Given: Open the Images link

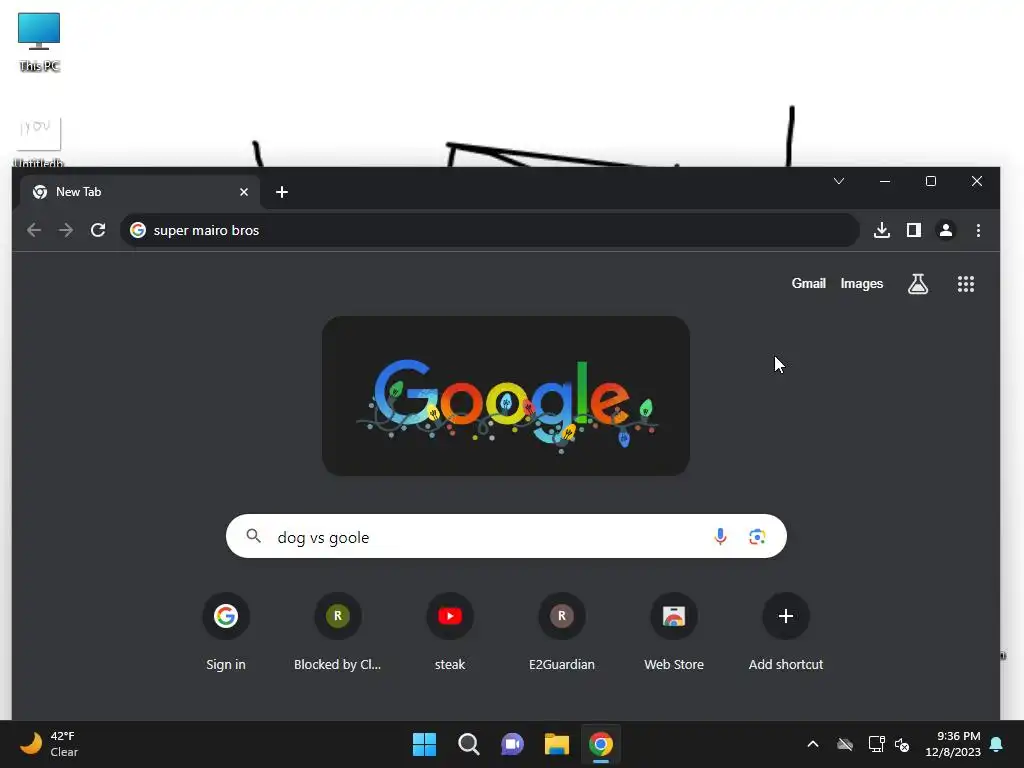Looking at the screenshot, I should (x=861, y=283).
